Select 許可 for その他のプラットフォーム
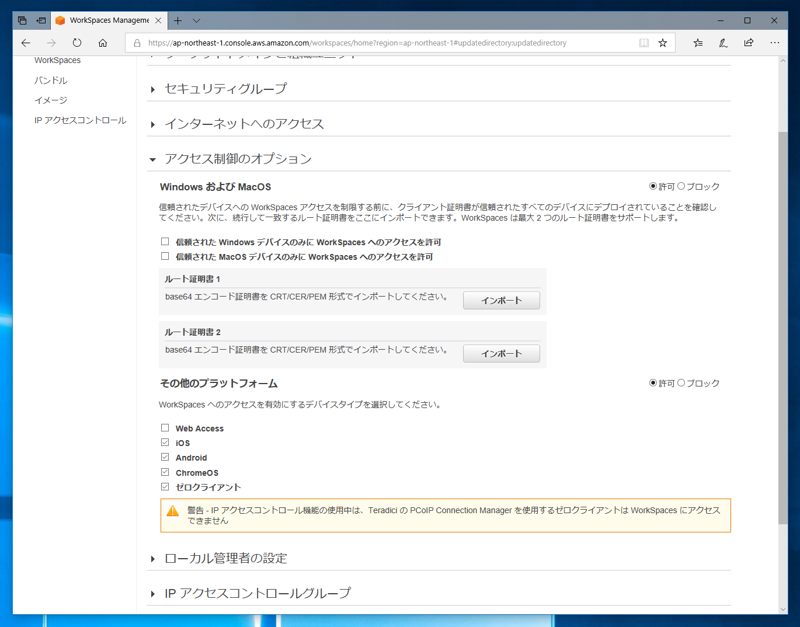Viewport: 800px width, 627px height. pos(653,383)
